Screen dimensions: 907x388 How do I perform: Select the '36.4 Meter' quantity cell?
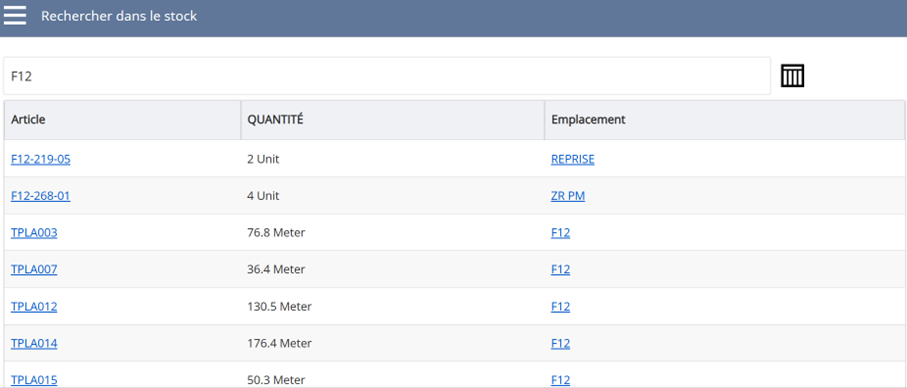click(393, 269)
